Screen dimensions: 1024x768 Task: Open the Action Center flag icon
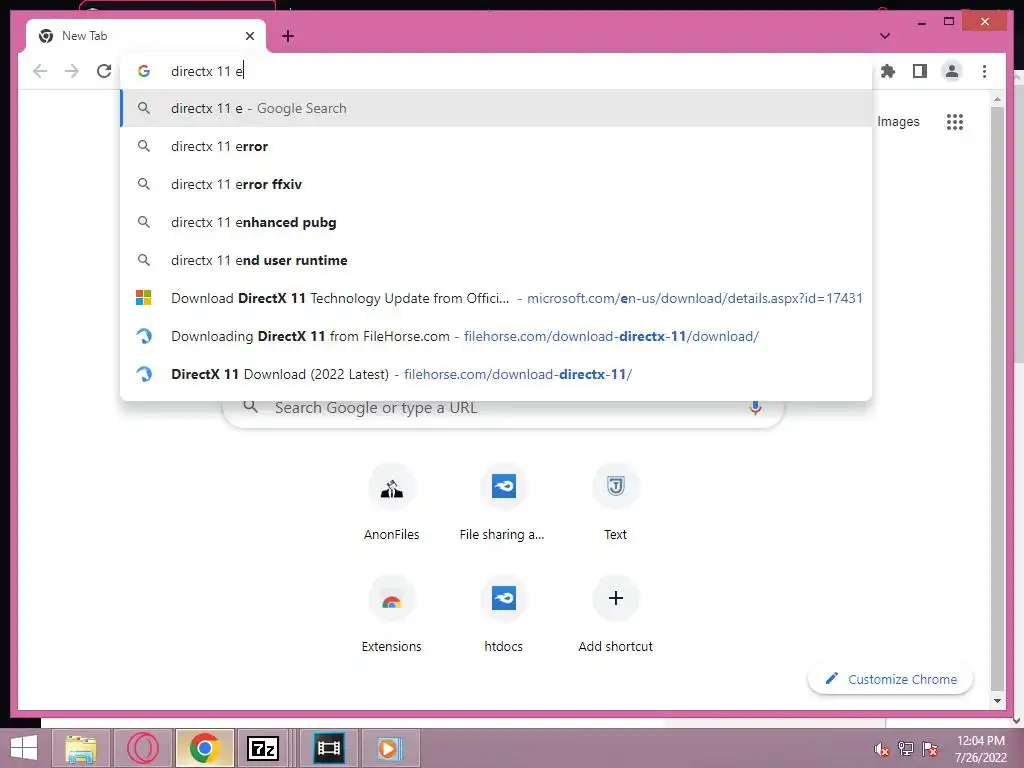pyautogui.click(x=930, y=749)
